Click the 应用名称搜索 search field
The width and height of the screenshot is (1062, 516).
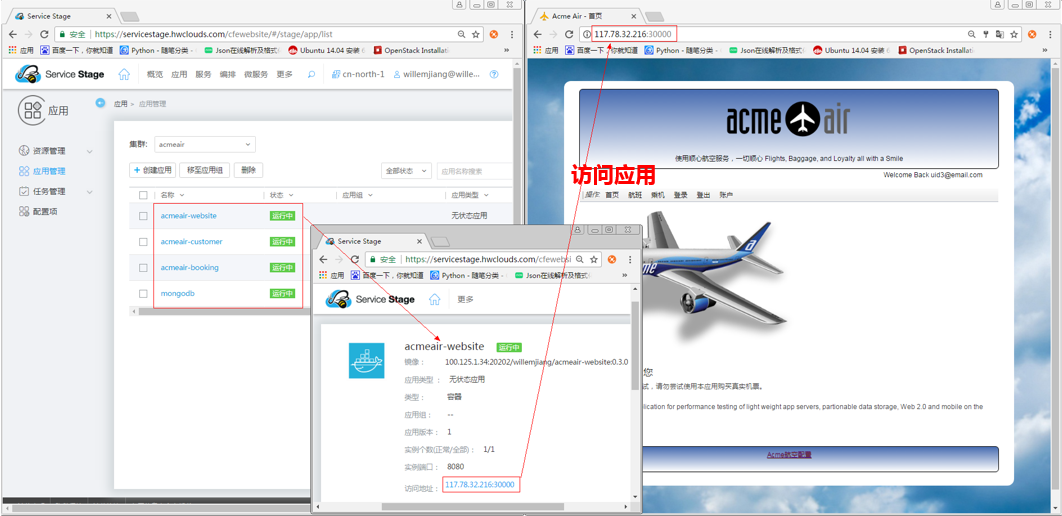coord(474,171)
